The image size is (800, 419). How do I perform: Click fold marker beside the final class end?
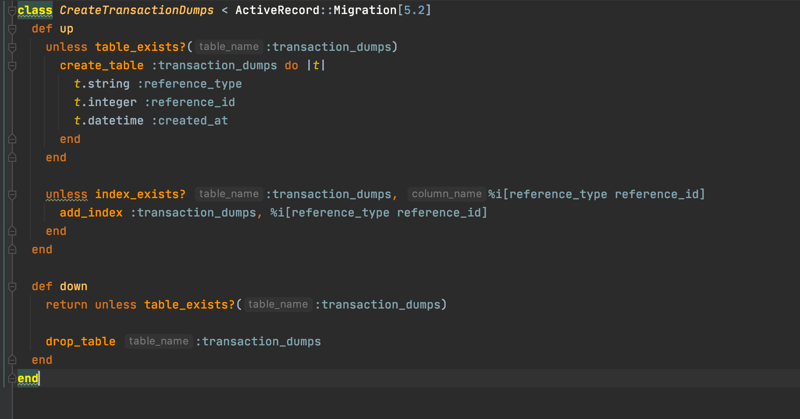pos(12,379)
